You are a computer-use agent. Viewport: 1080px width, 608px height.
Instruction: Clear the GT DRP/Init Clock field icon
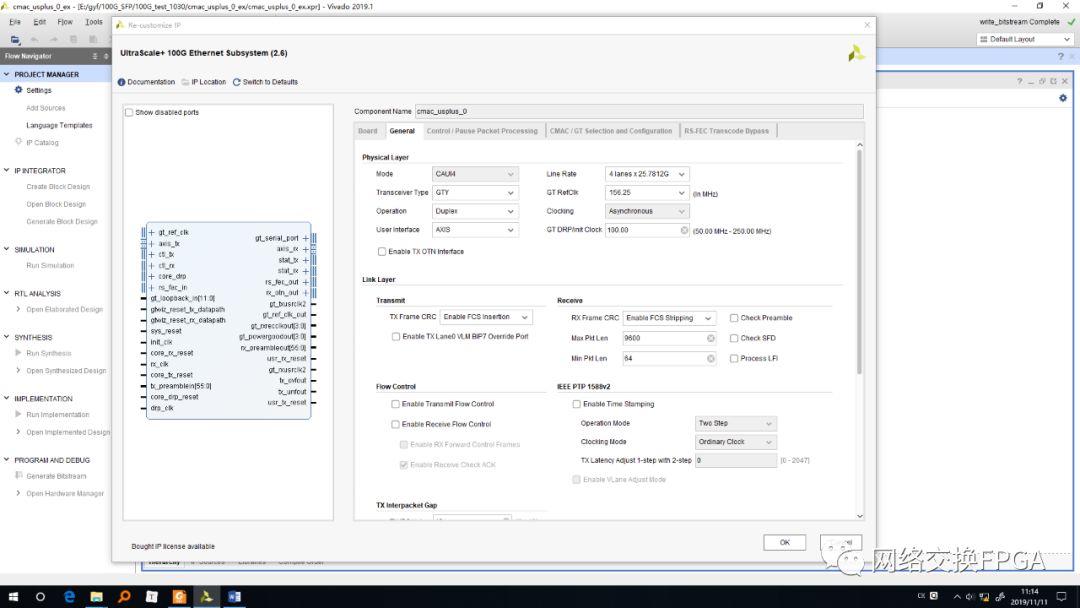tap(684, 230)
